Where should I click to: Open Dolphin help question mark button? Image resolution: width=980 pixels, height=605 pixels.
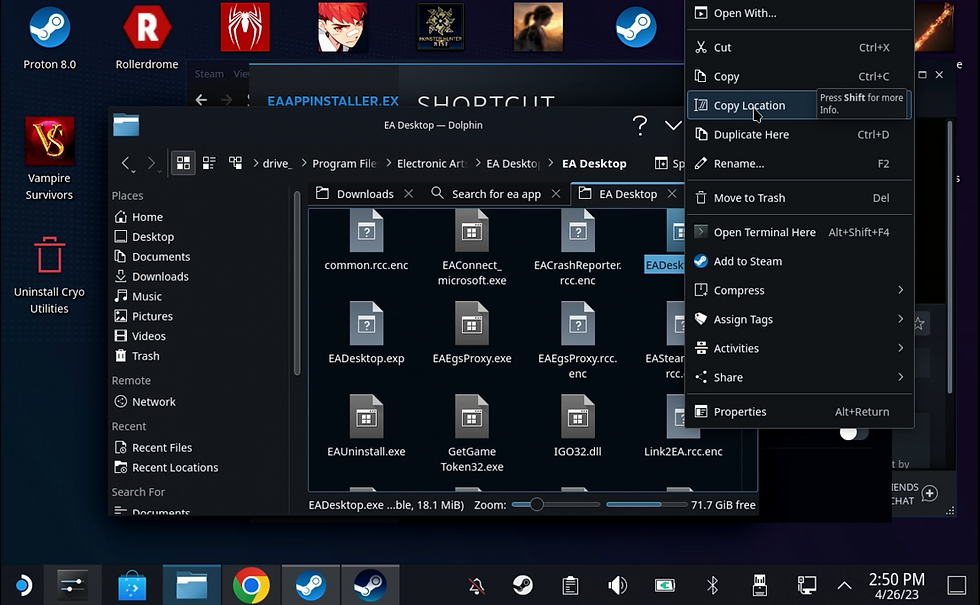click(x=640, y=125)
